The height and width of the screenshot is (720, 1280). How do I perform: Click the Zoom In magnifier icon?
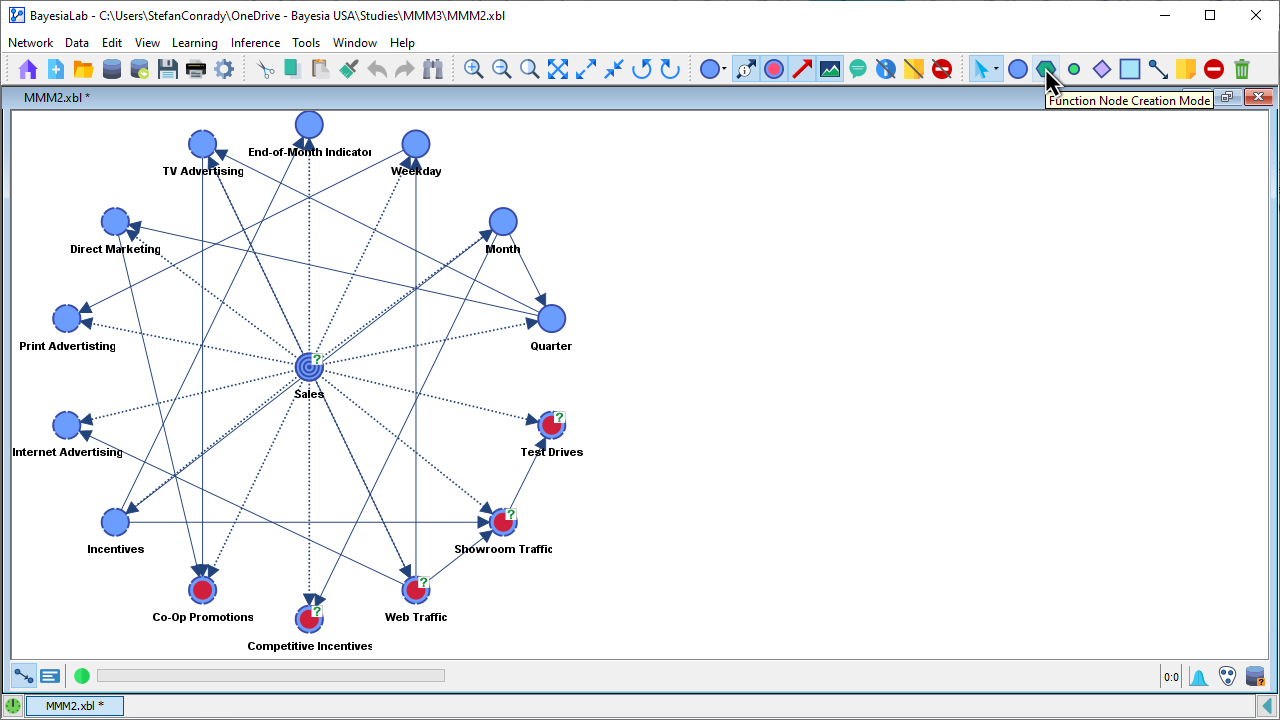(473, 69)
